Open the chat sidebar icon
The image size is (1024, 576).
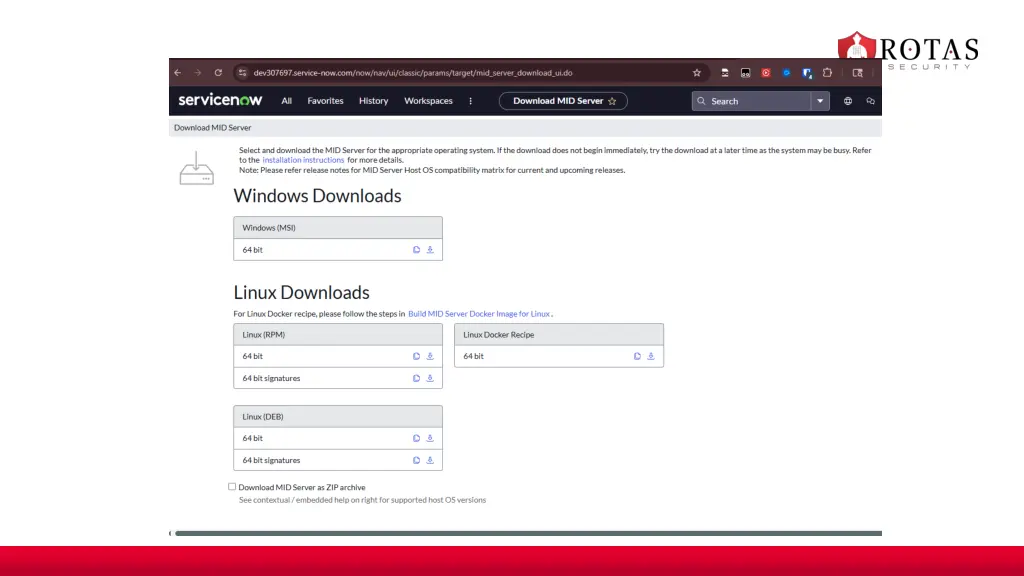pyautogui.click(x=871, y=101)
